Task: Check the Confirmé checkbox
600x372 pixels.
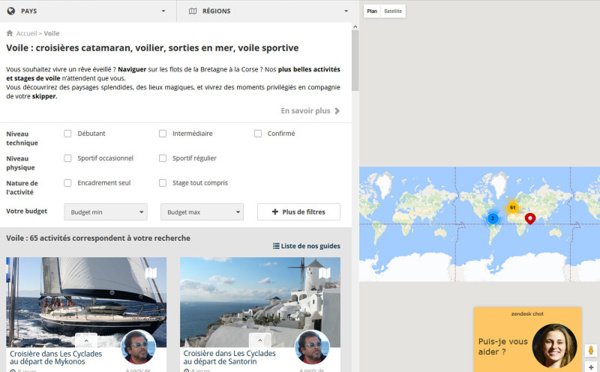Action: pos(258,134)
